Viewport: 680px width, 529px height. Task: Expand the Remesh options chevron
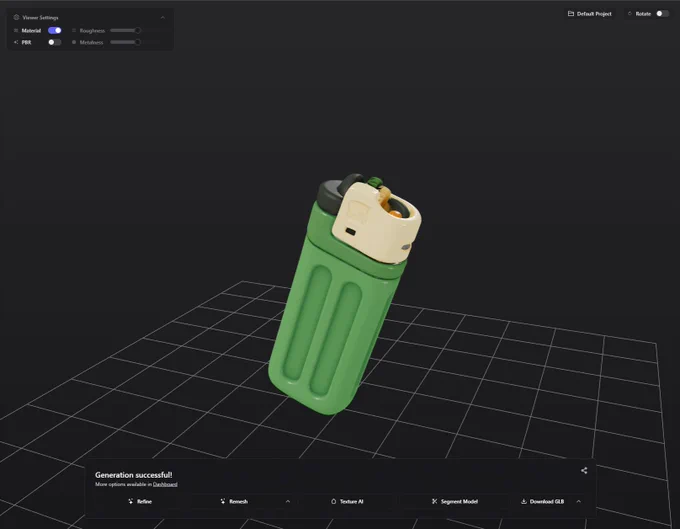click(x=288, y=501)
